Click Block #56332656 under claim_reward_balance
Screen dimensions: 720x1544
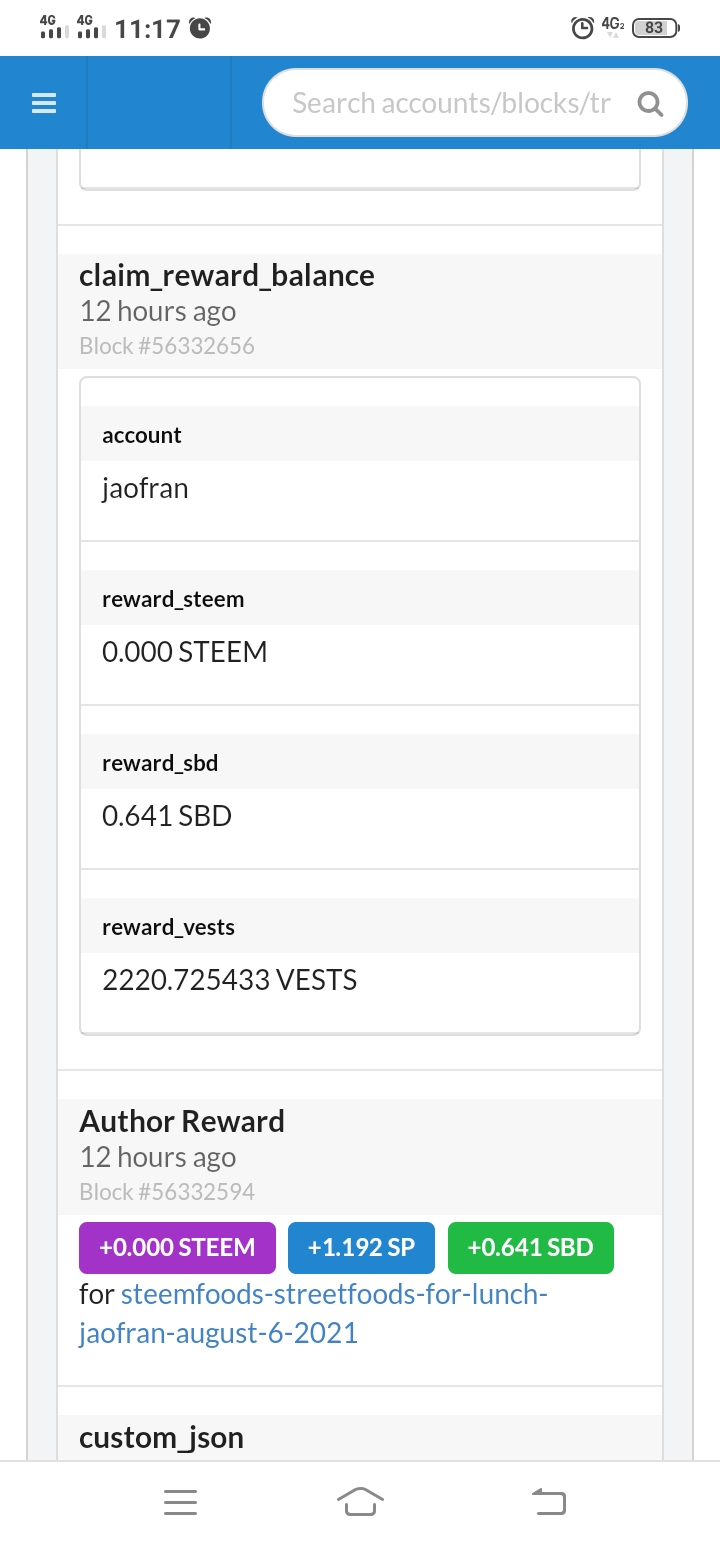[x=167, y=346]
